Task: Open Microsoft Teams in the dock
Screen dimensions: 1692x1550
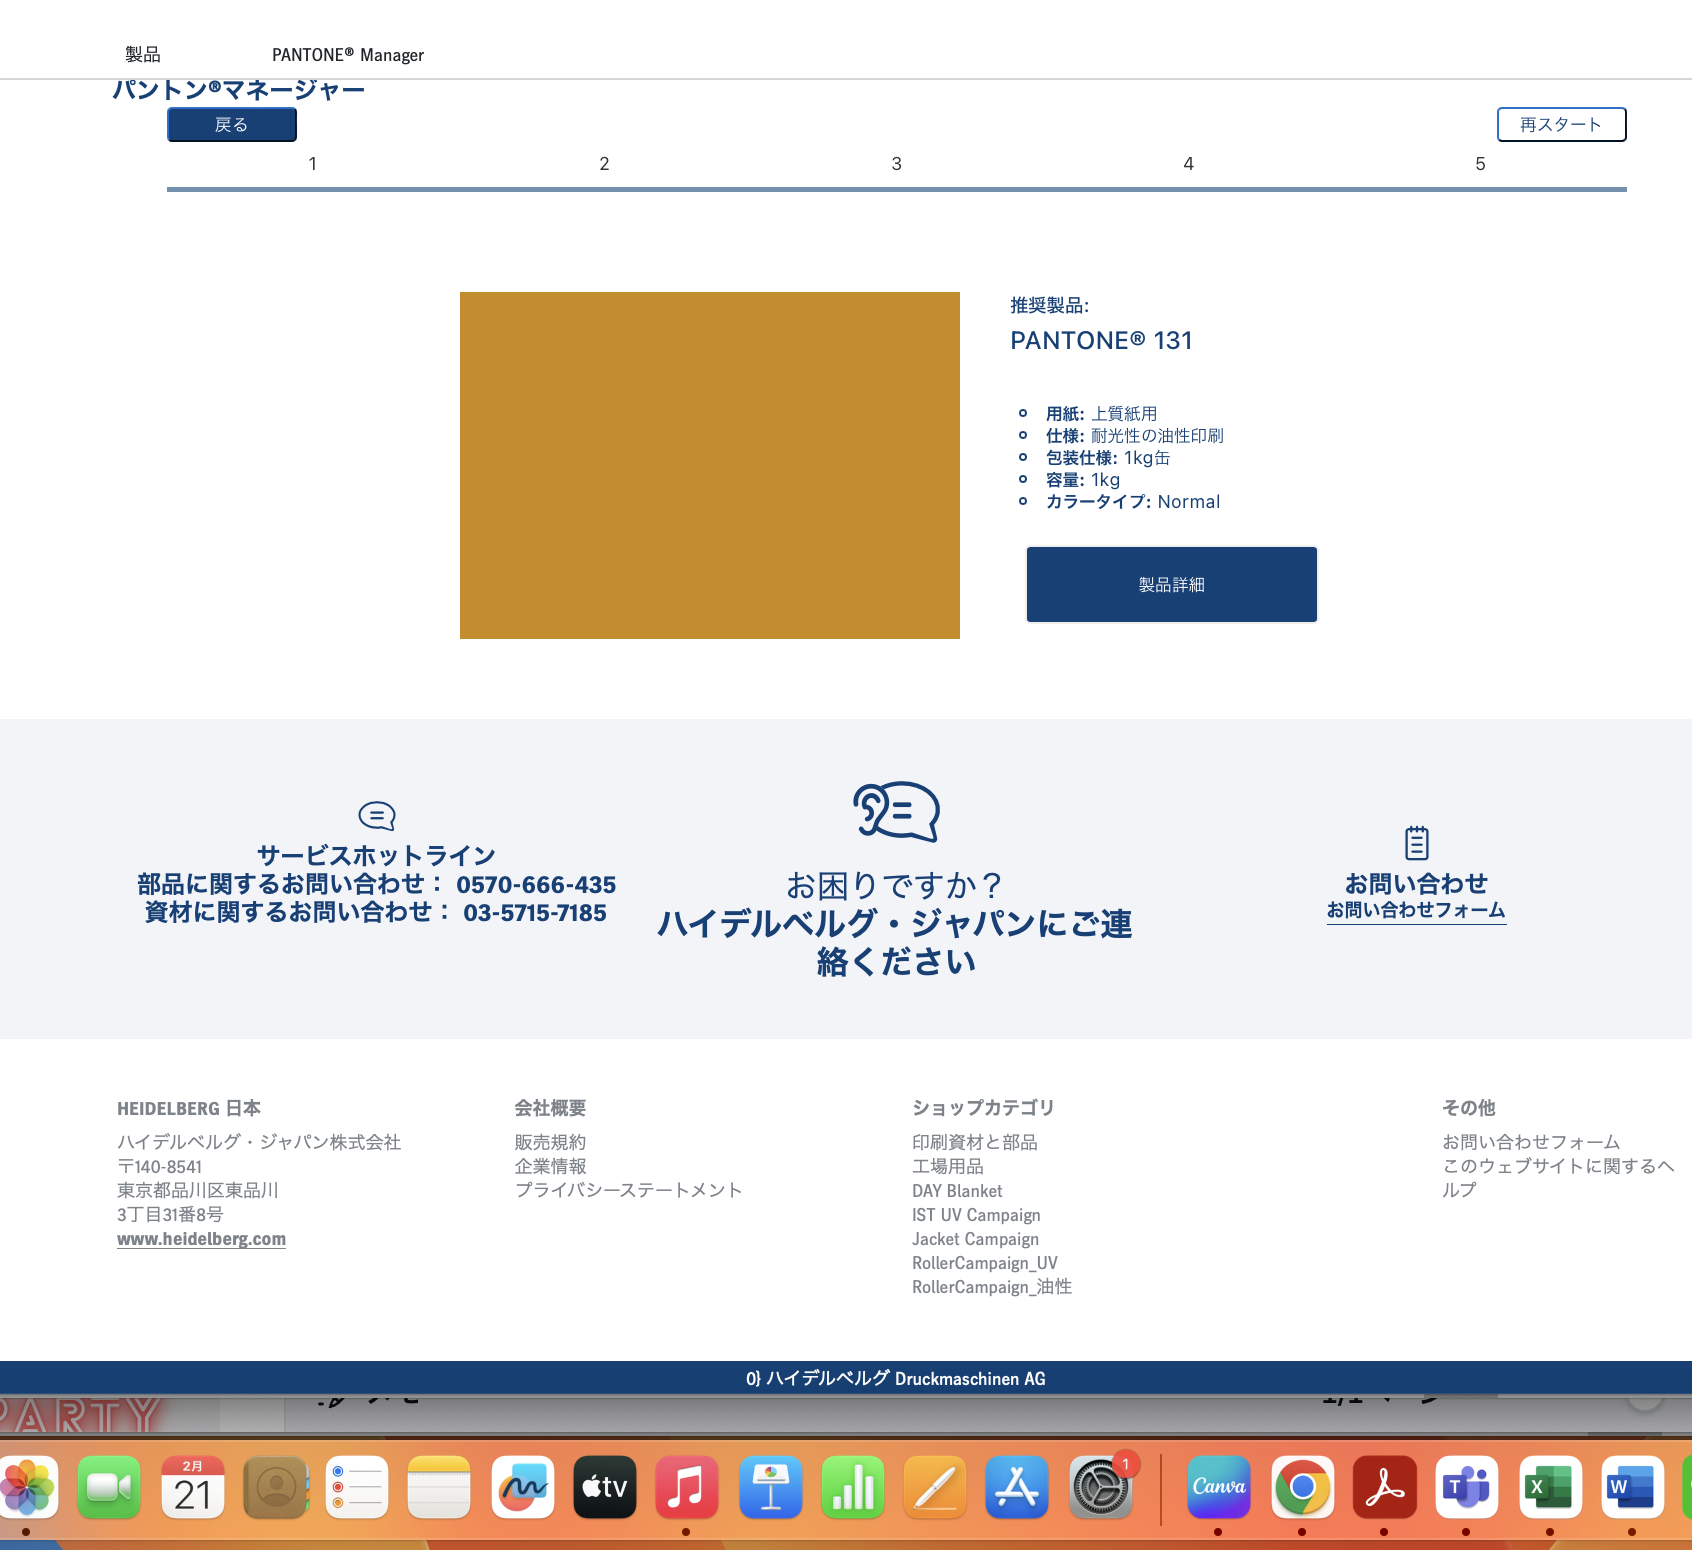Action: 1467,1487
